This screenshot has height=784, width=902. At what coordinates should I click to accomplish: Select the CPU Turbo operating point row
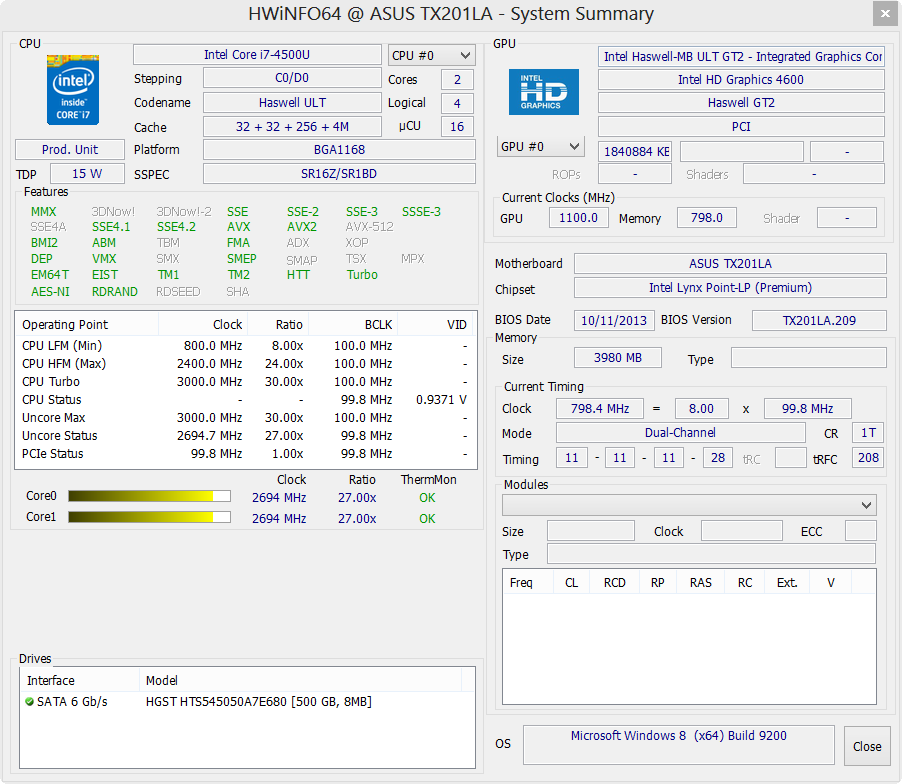pos(246,381)
